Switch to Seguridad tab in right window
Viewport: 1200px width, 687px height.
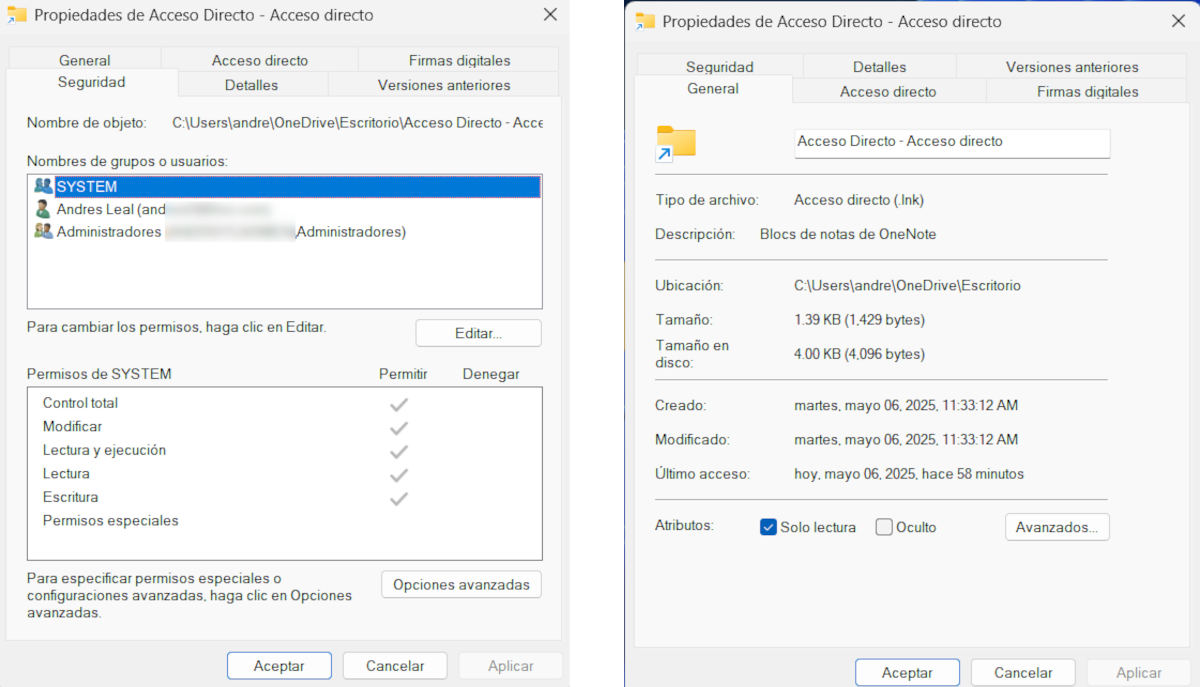point(720,67)
